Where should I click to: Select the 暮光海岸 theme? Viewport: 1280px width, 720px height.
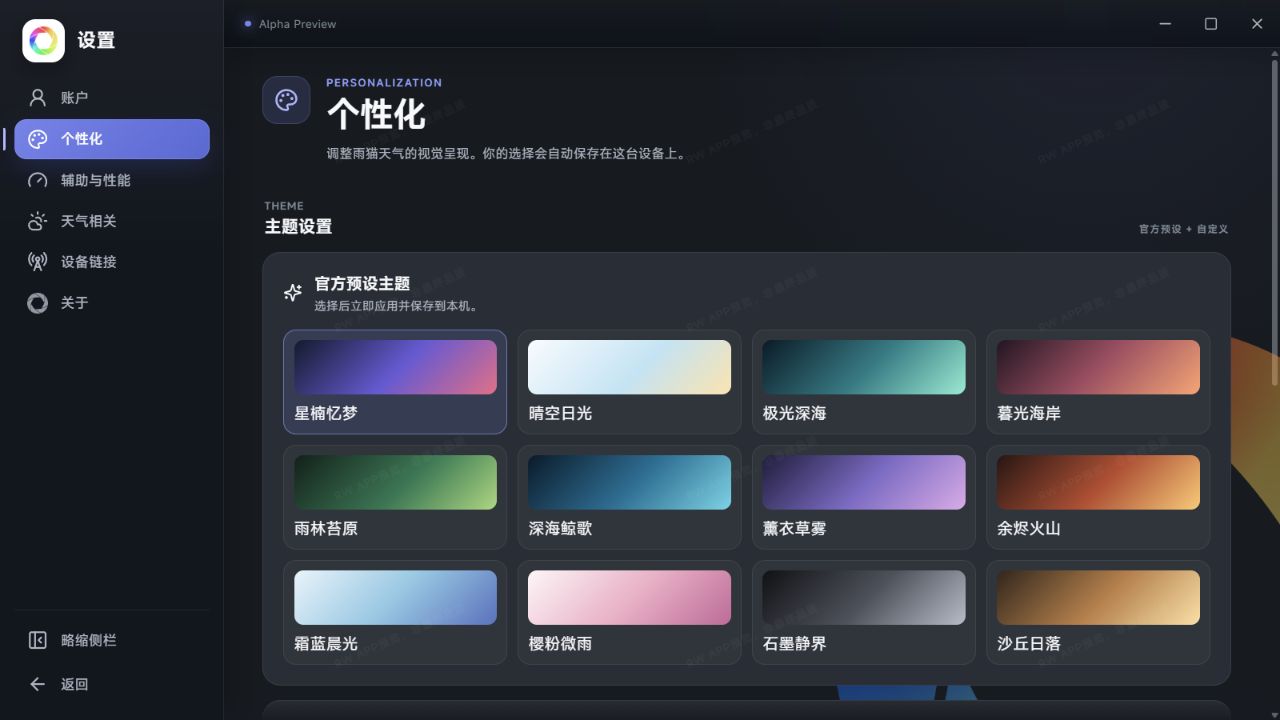tap(1098, 382)
